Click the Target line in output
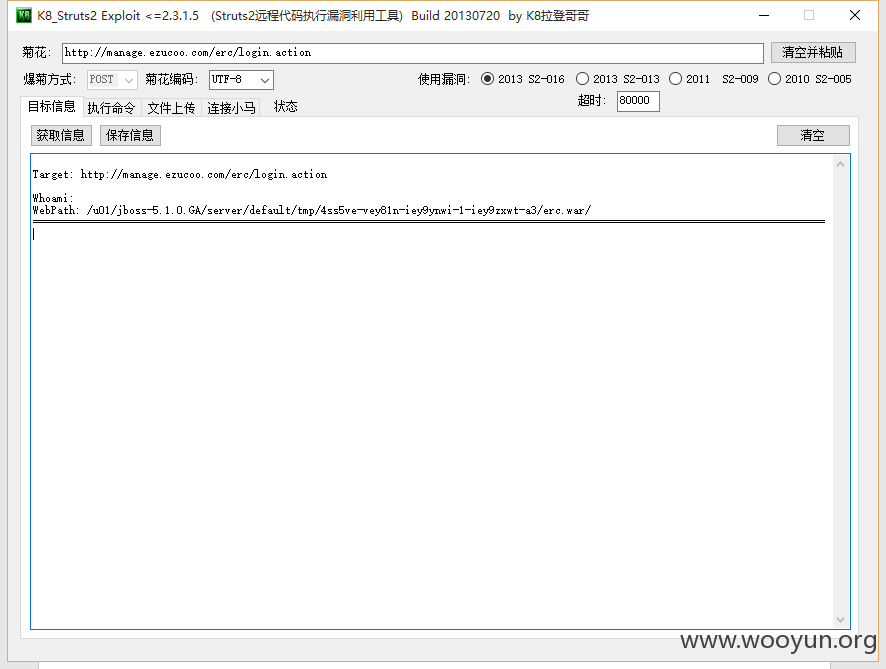886x669 pixels. click(180, 175)
